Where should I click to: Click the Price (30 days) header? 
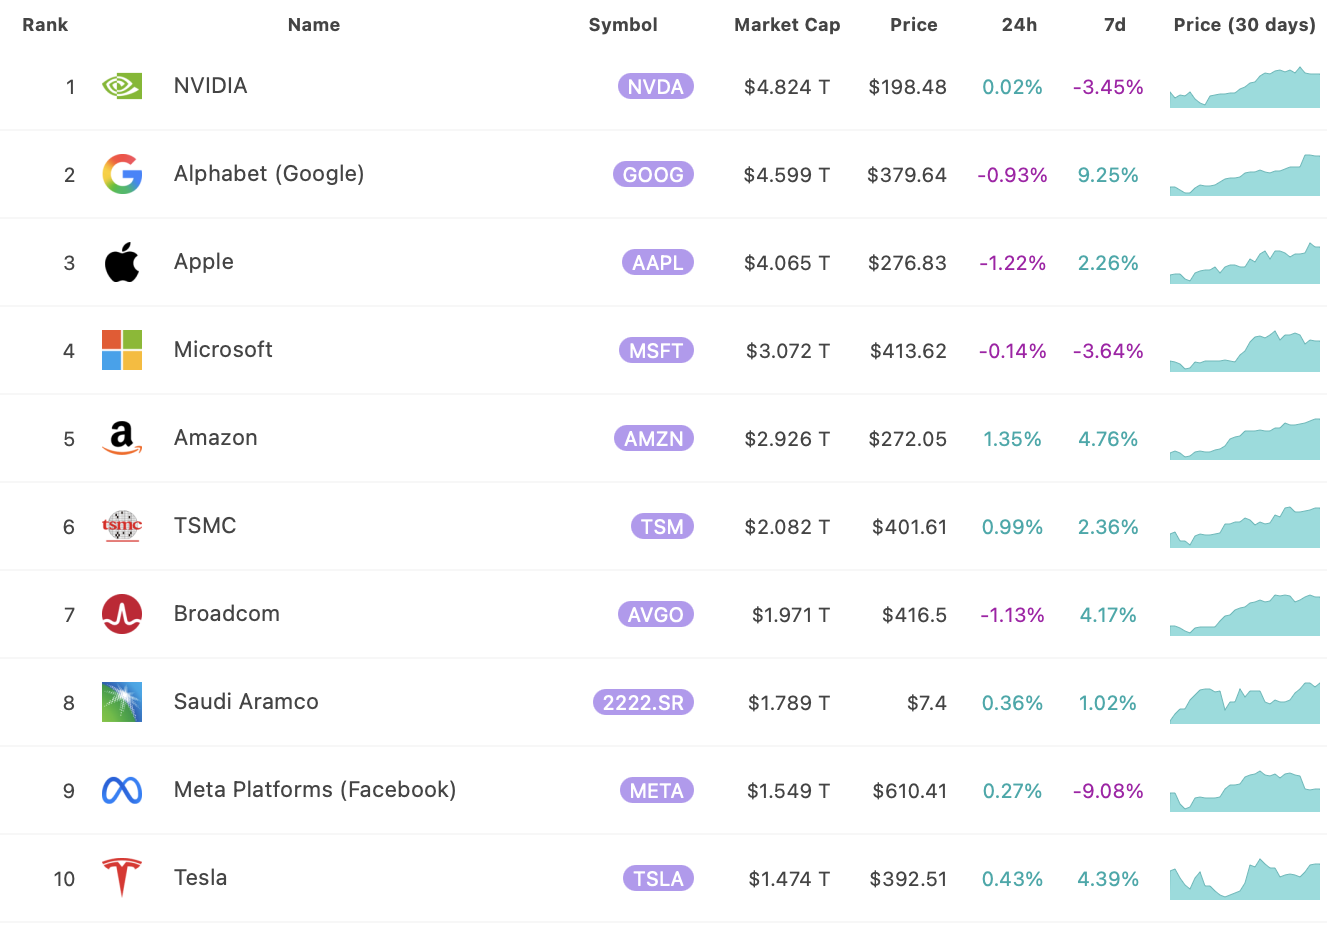click(1245, 25)
